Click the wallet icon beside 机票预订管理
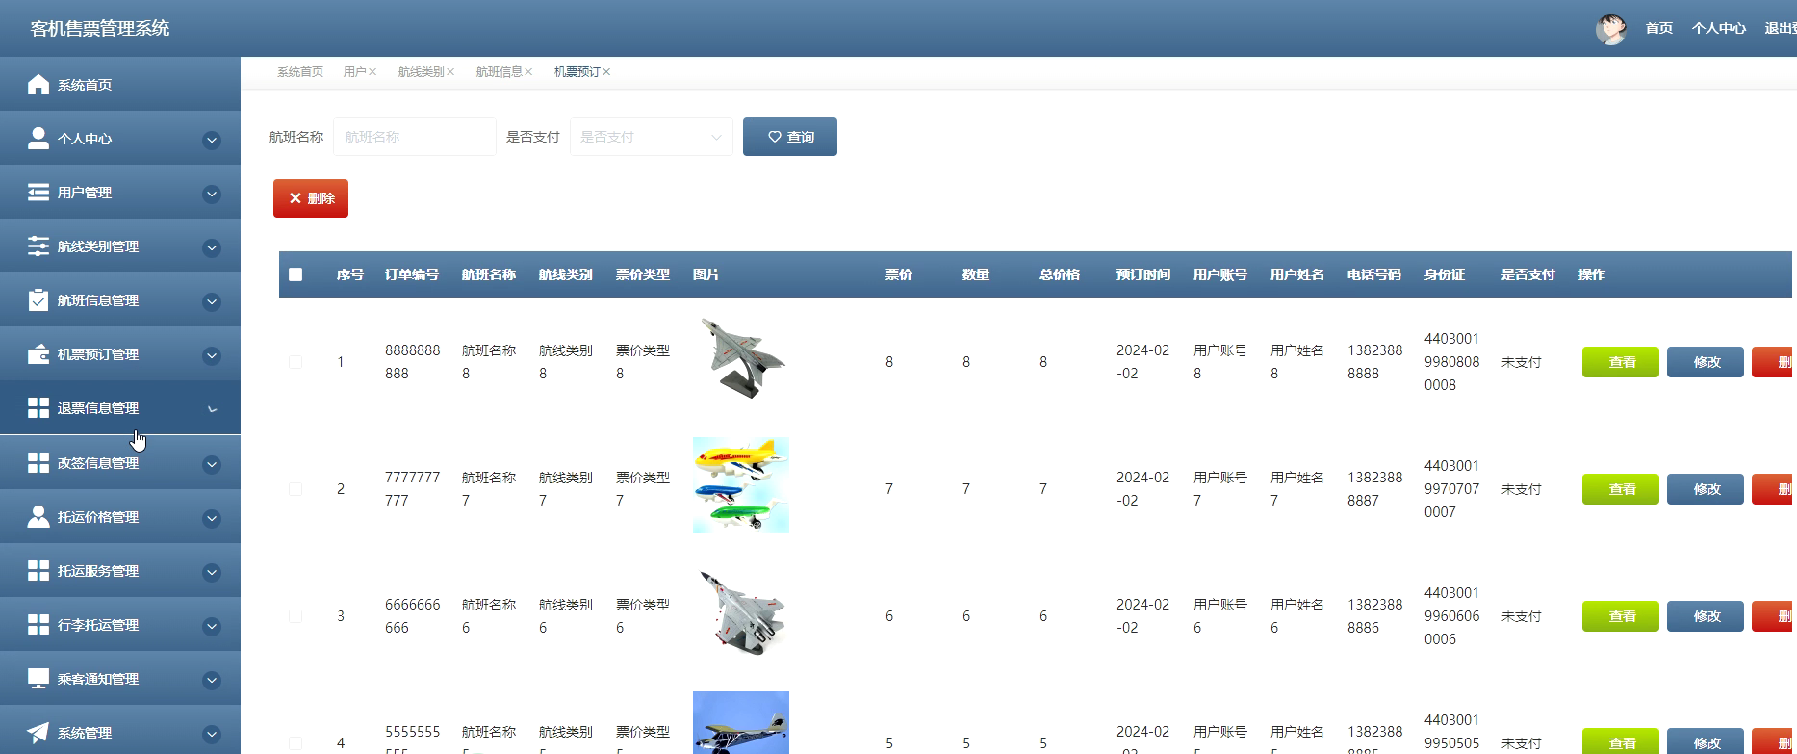Viewport: 1797px width, 754px height. click(38, 354)
